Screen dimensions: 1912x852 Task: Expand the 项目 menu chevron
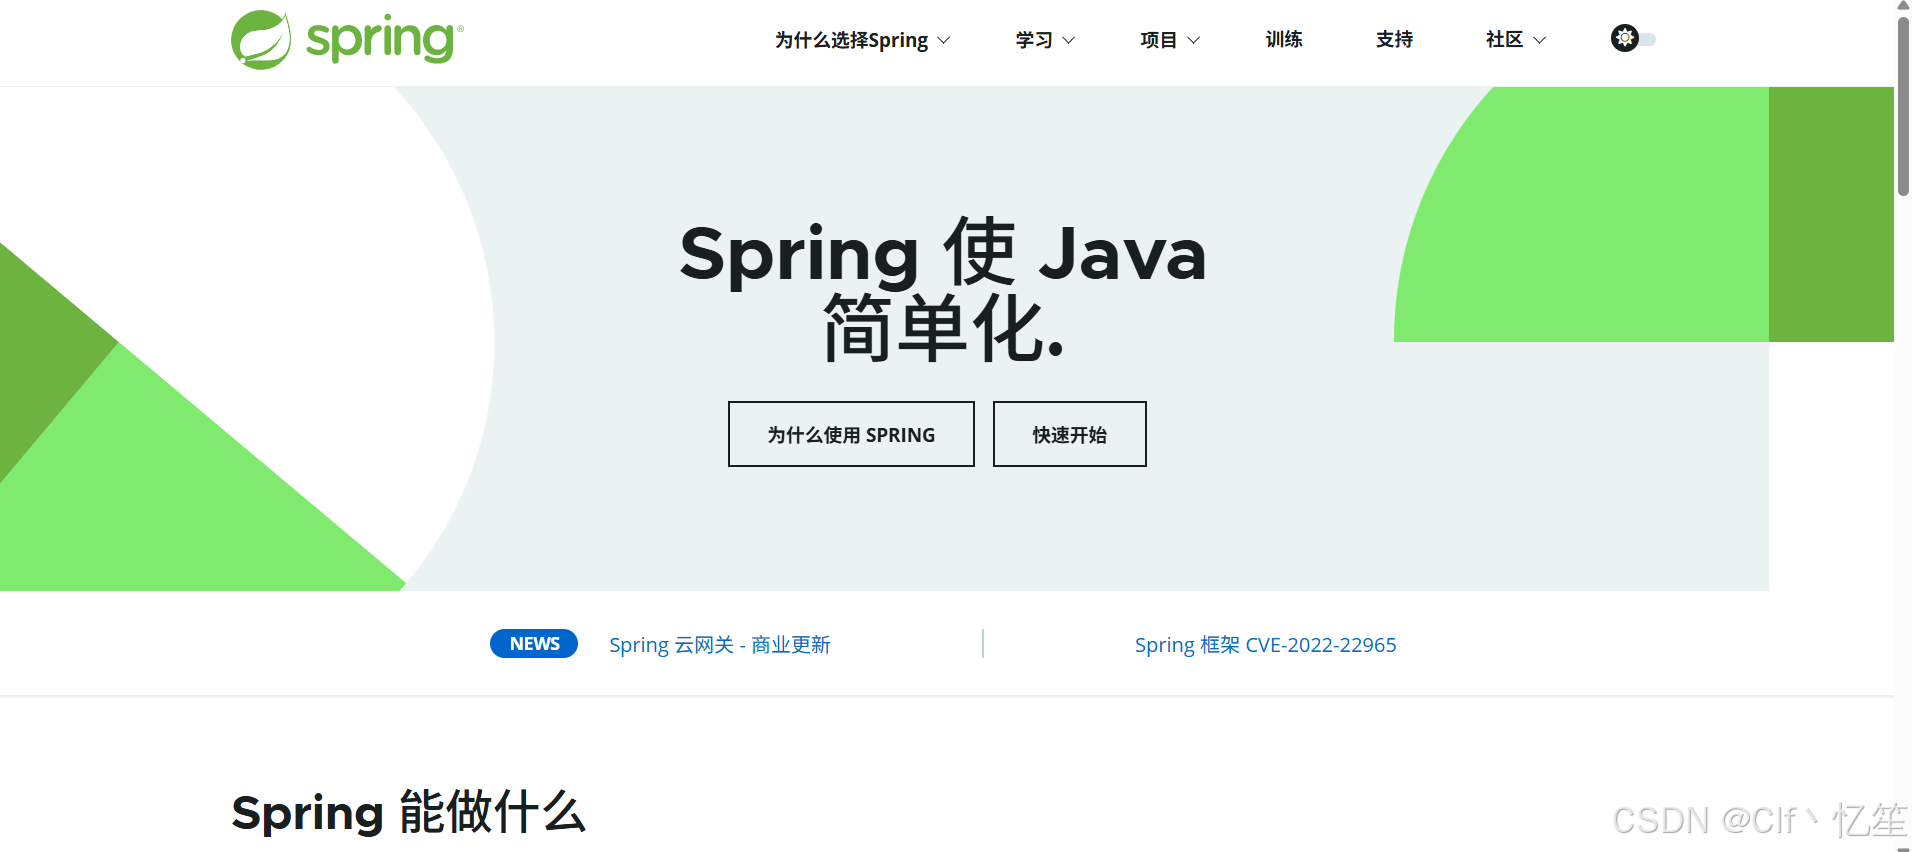[1193, 41]
